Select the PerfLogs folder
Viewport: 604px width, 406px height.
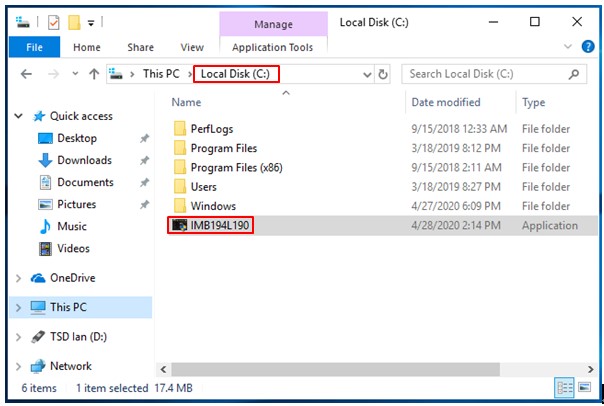[212, 129]
